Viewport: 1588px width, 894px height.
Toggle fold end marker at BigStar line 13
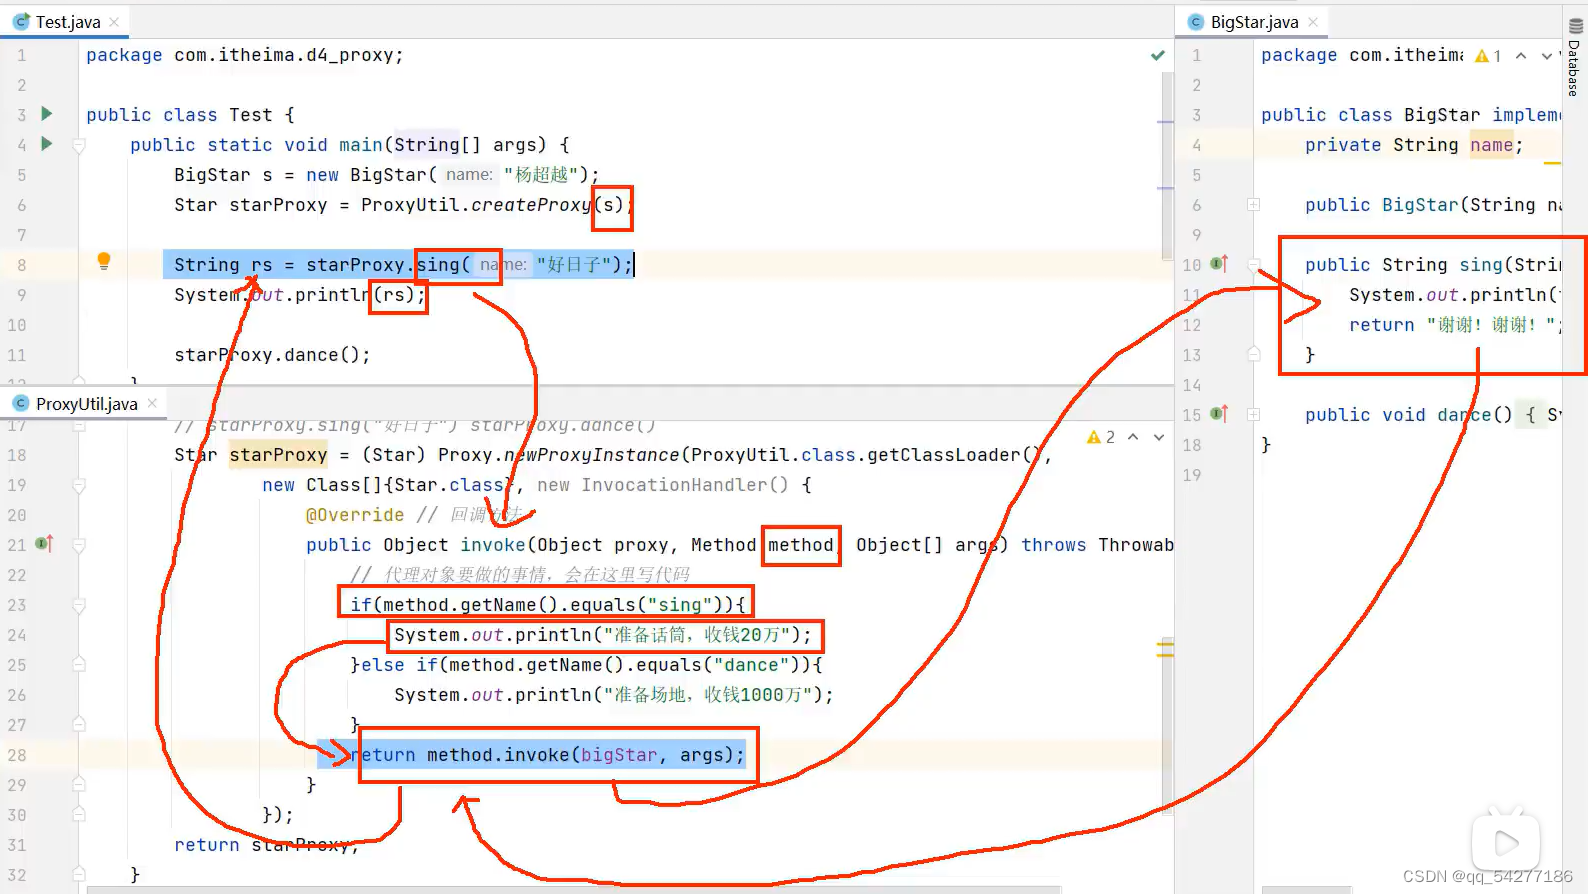tap(1254, 353)
